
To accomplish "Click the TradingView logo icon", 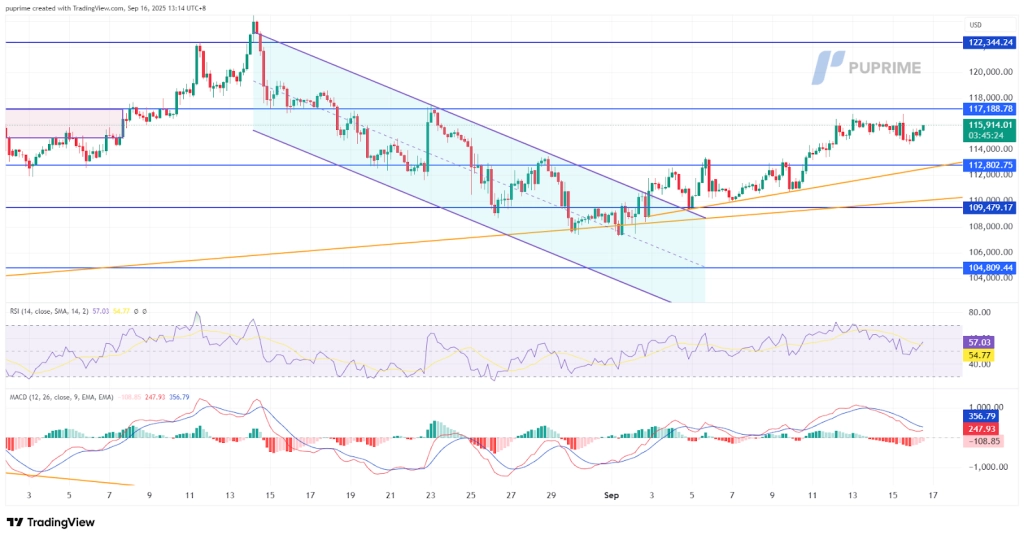I will pos(15,522).
